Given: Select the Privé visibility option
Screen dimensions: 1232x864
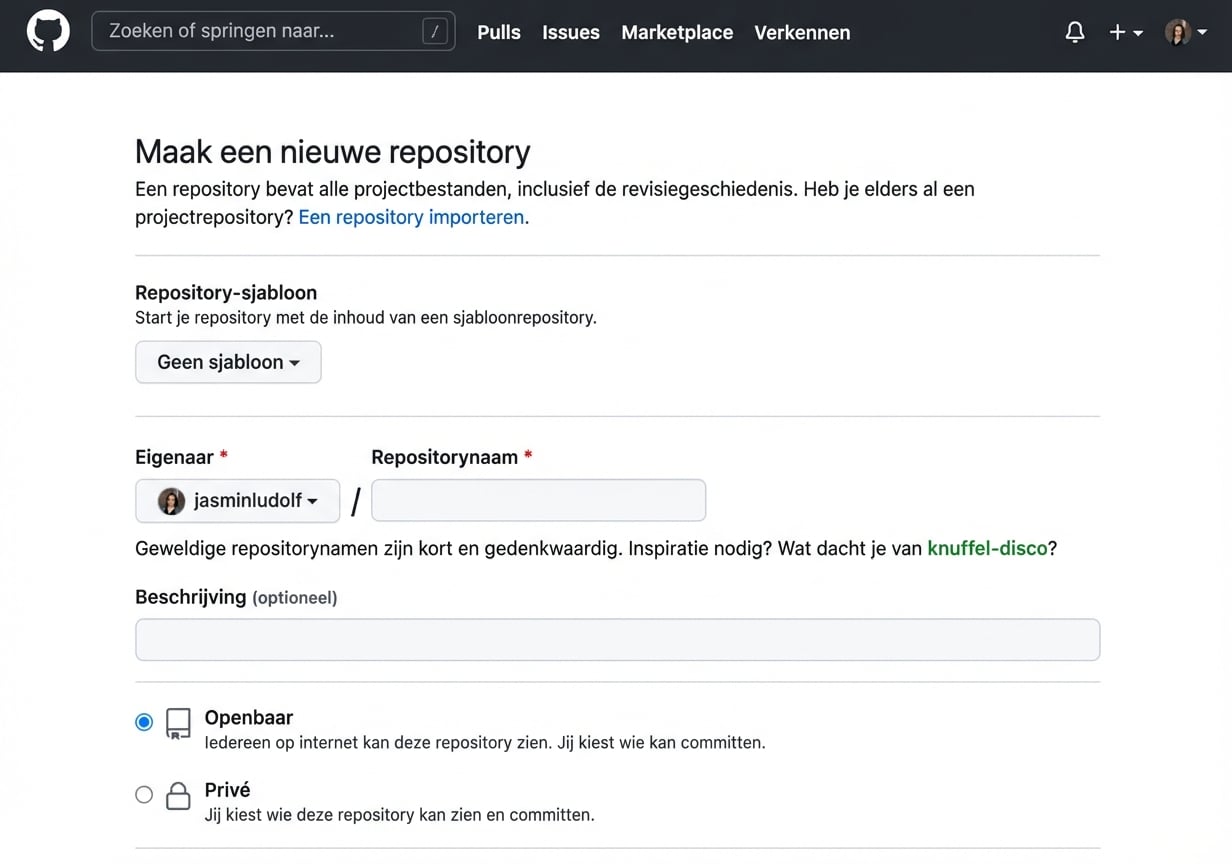Looking at the screenshot, I should [x=144, y=794].
